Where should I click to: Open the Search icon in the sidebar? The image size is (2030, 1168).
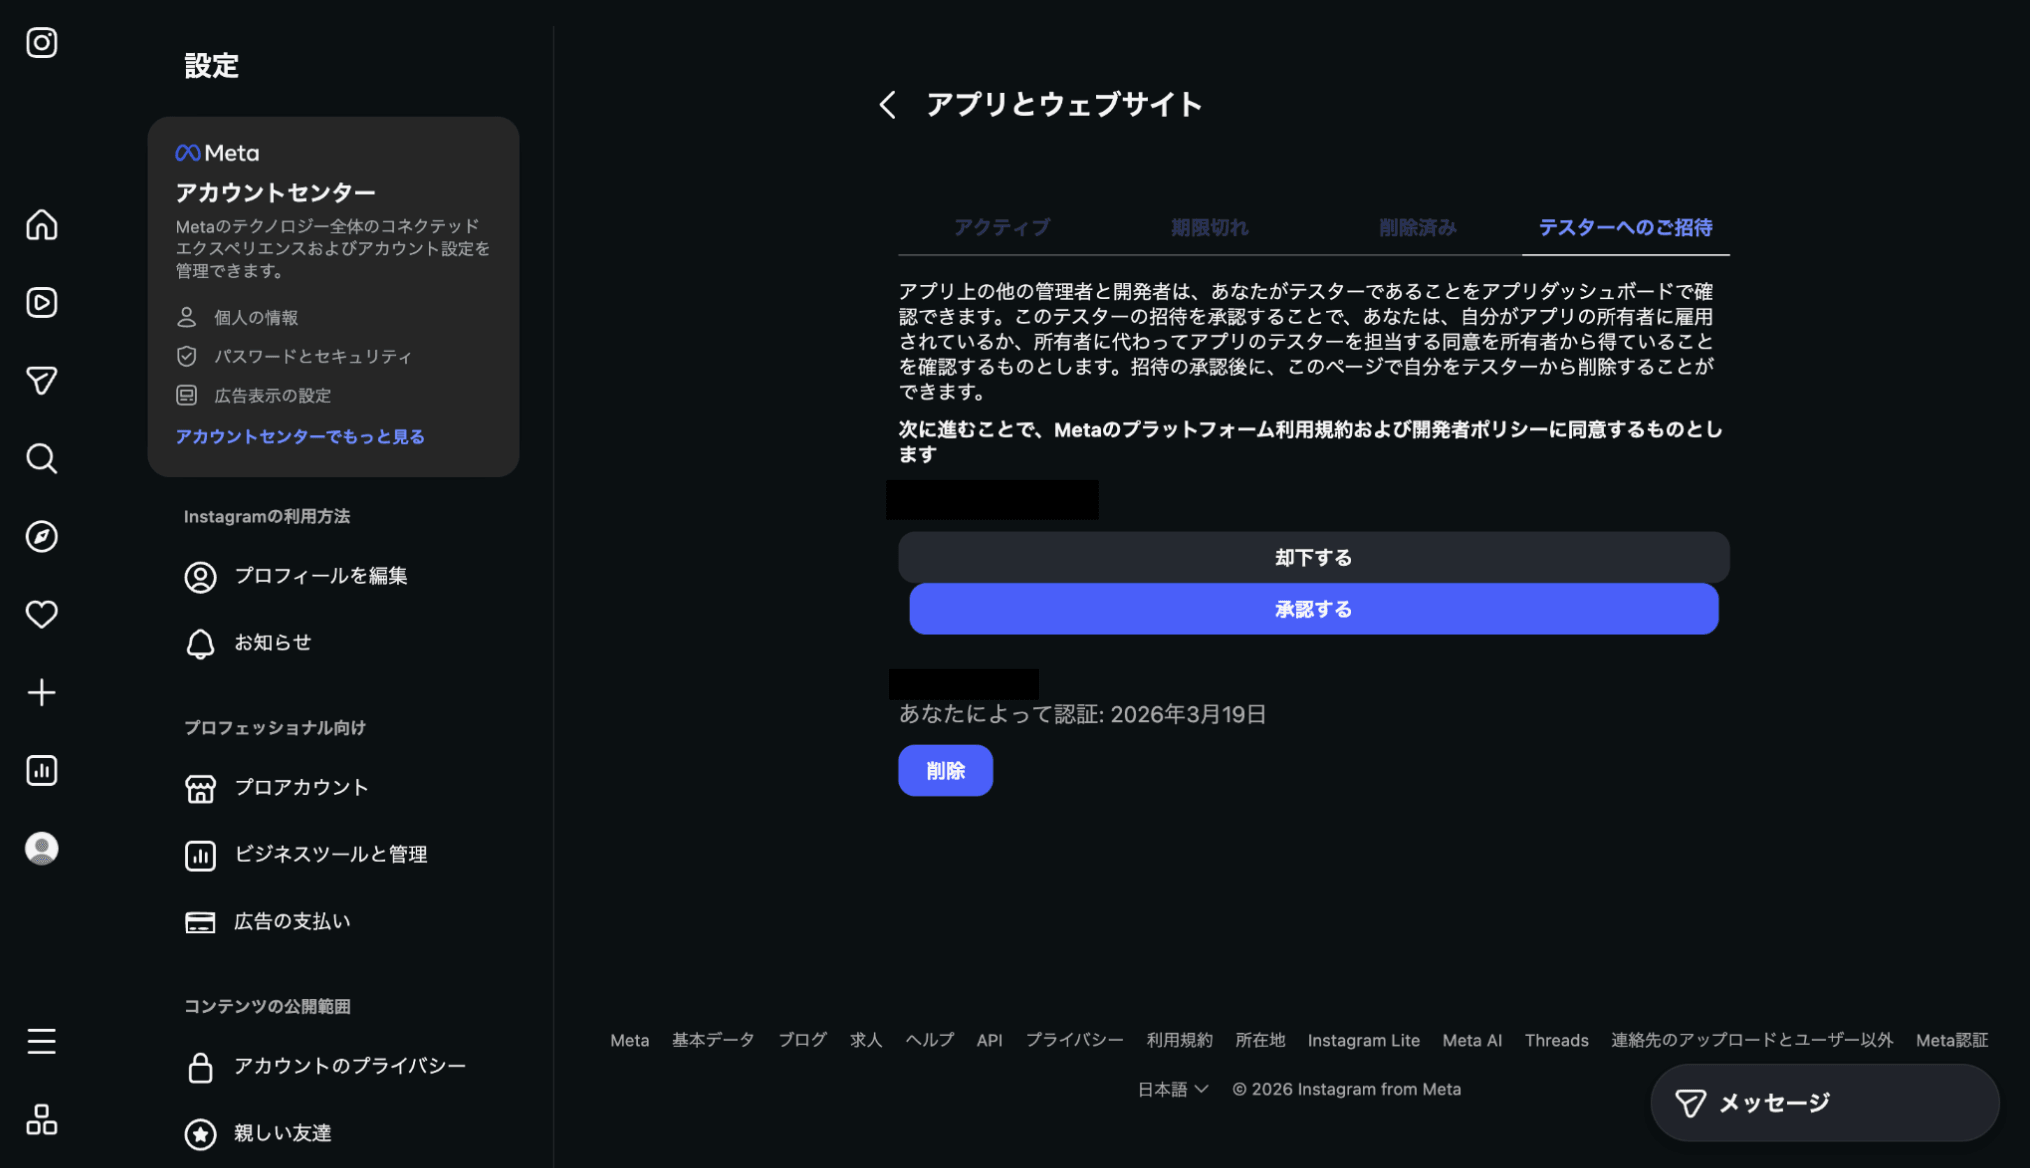(x=41, y=459)
